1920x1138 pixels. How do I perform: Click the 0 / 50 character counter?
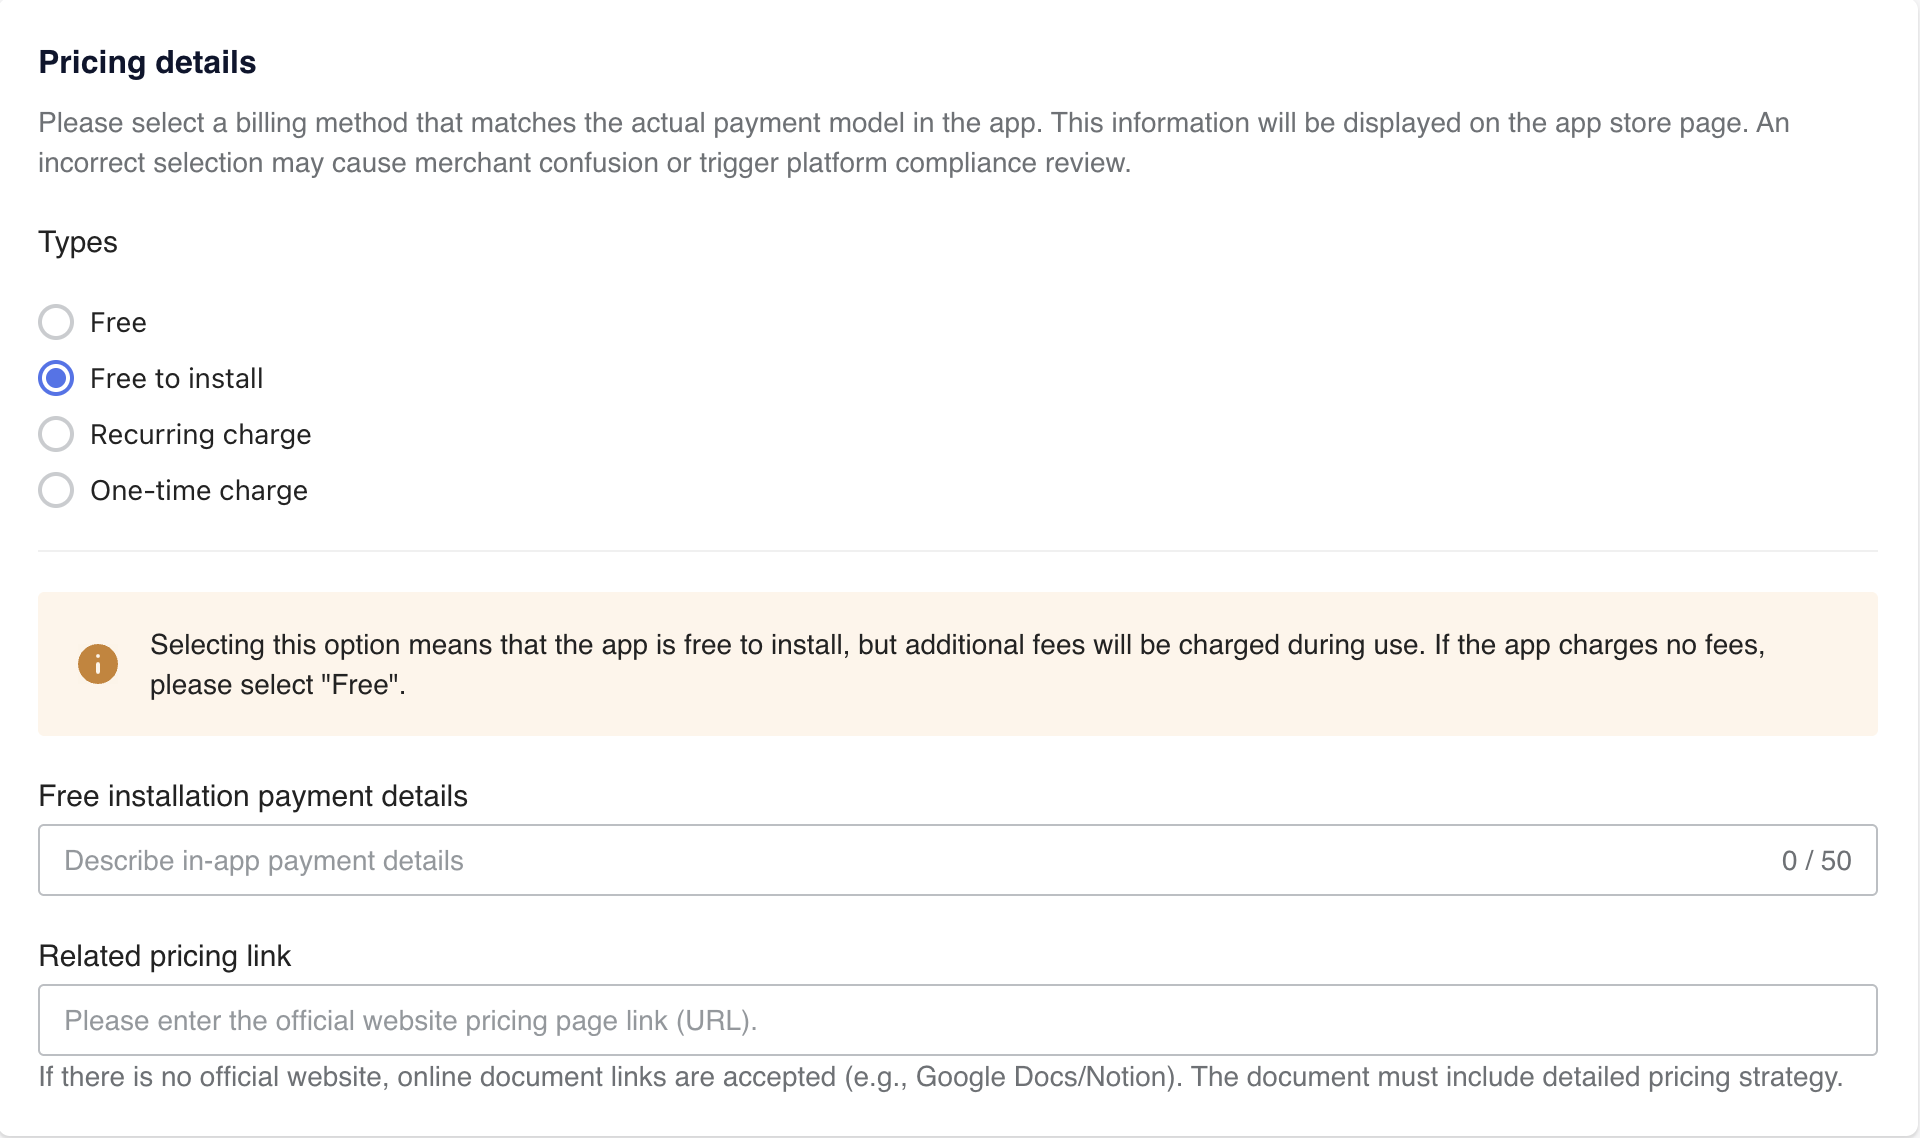pyautogui.click(x=1816, y=860)
